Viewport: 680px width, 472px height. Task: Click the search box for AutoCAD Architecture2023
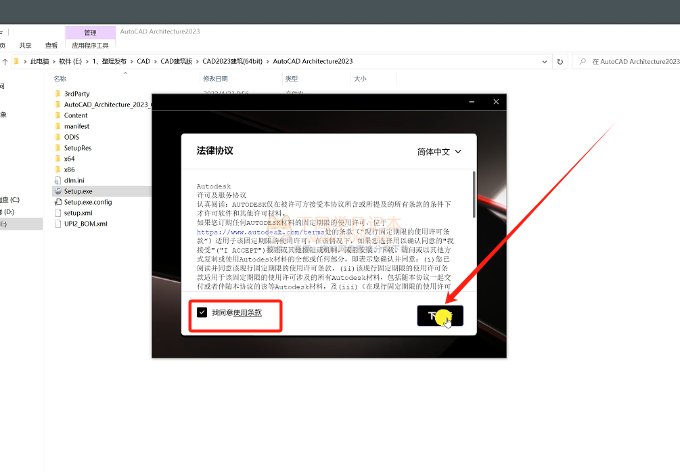[x=630, y=61]
